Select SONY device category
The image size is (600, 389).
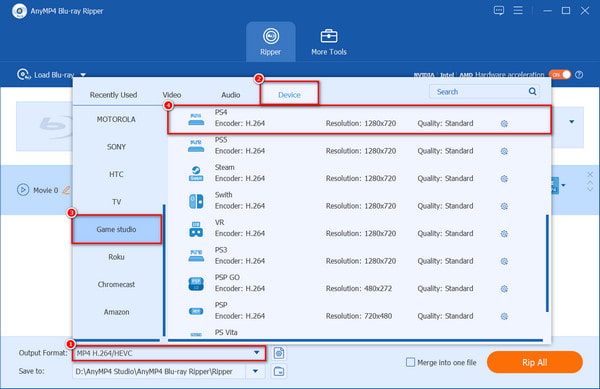(x=116, y=147)
